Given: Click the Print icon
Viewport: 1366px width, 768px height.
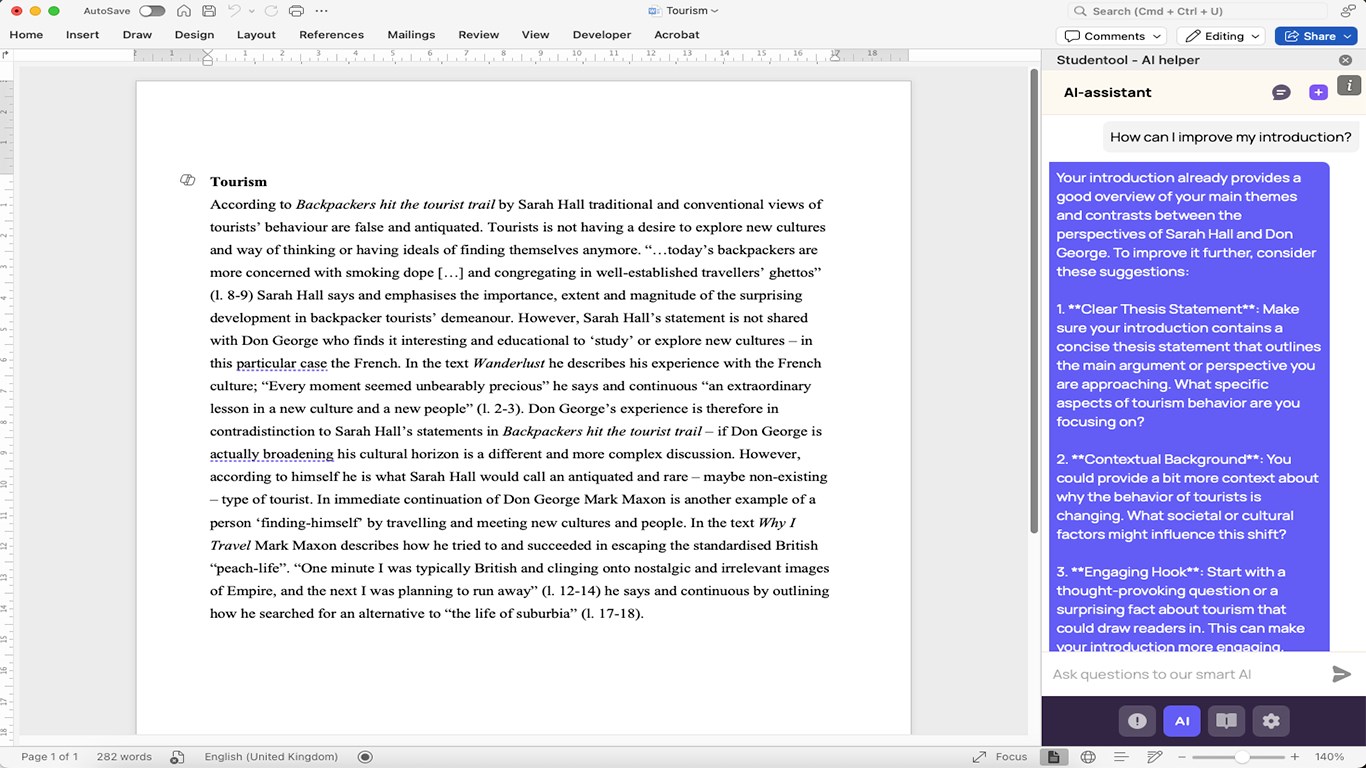Looking at the screenshot, I should [x=296, y=11].
